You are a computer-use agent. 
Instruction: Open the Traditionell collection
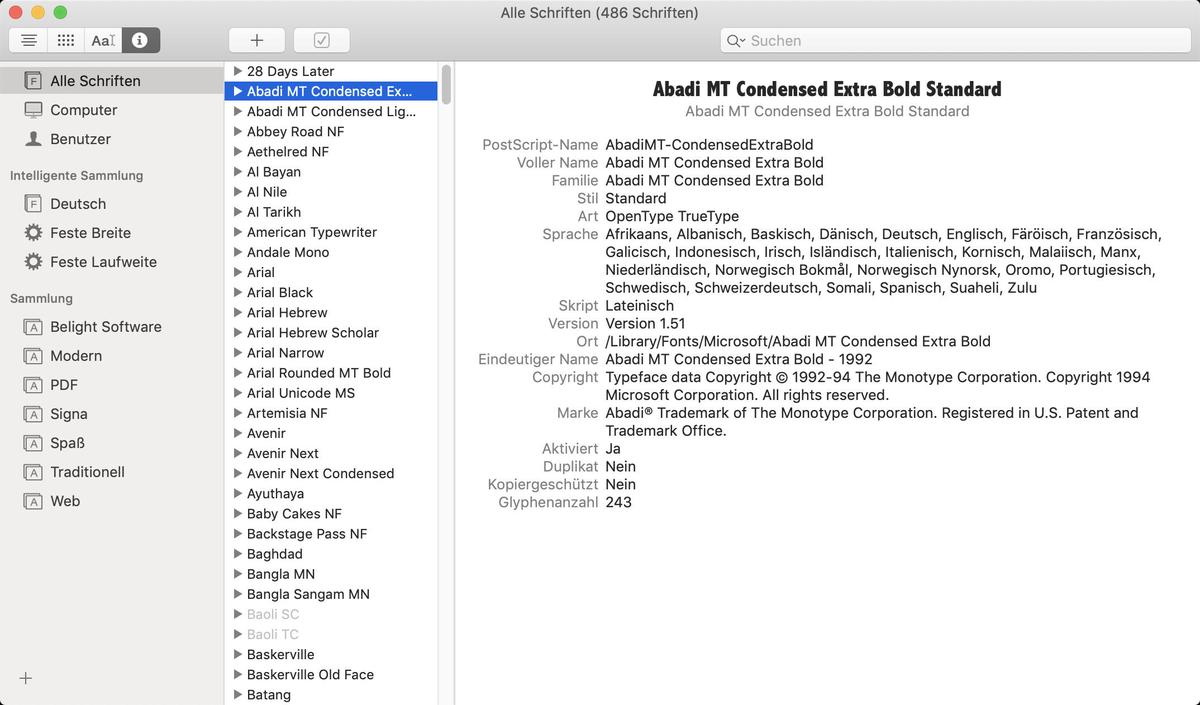(111, 472)
